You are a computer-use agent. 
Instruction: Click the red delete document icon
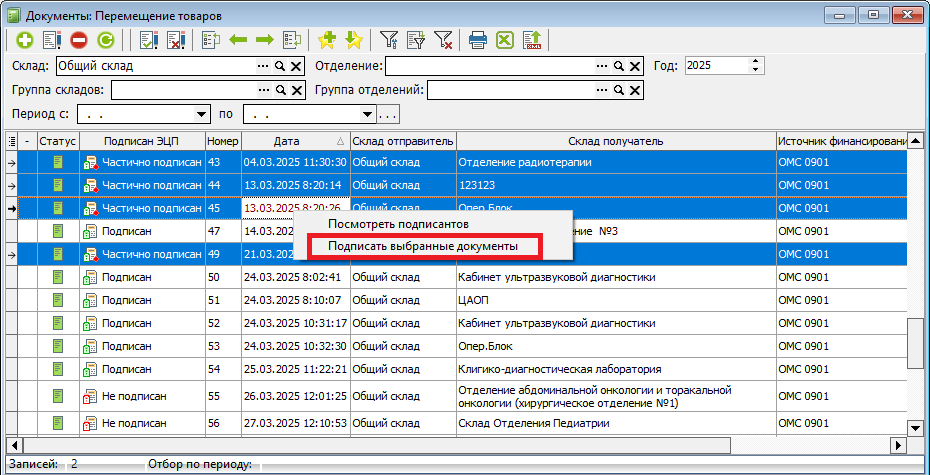[79, 41]
